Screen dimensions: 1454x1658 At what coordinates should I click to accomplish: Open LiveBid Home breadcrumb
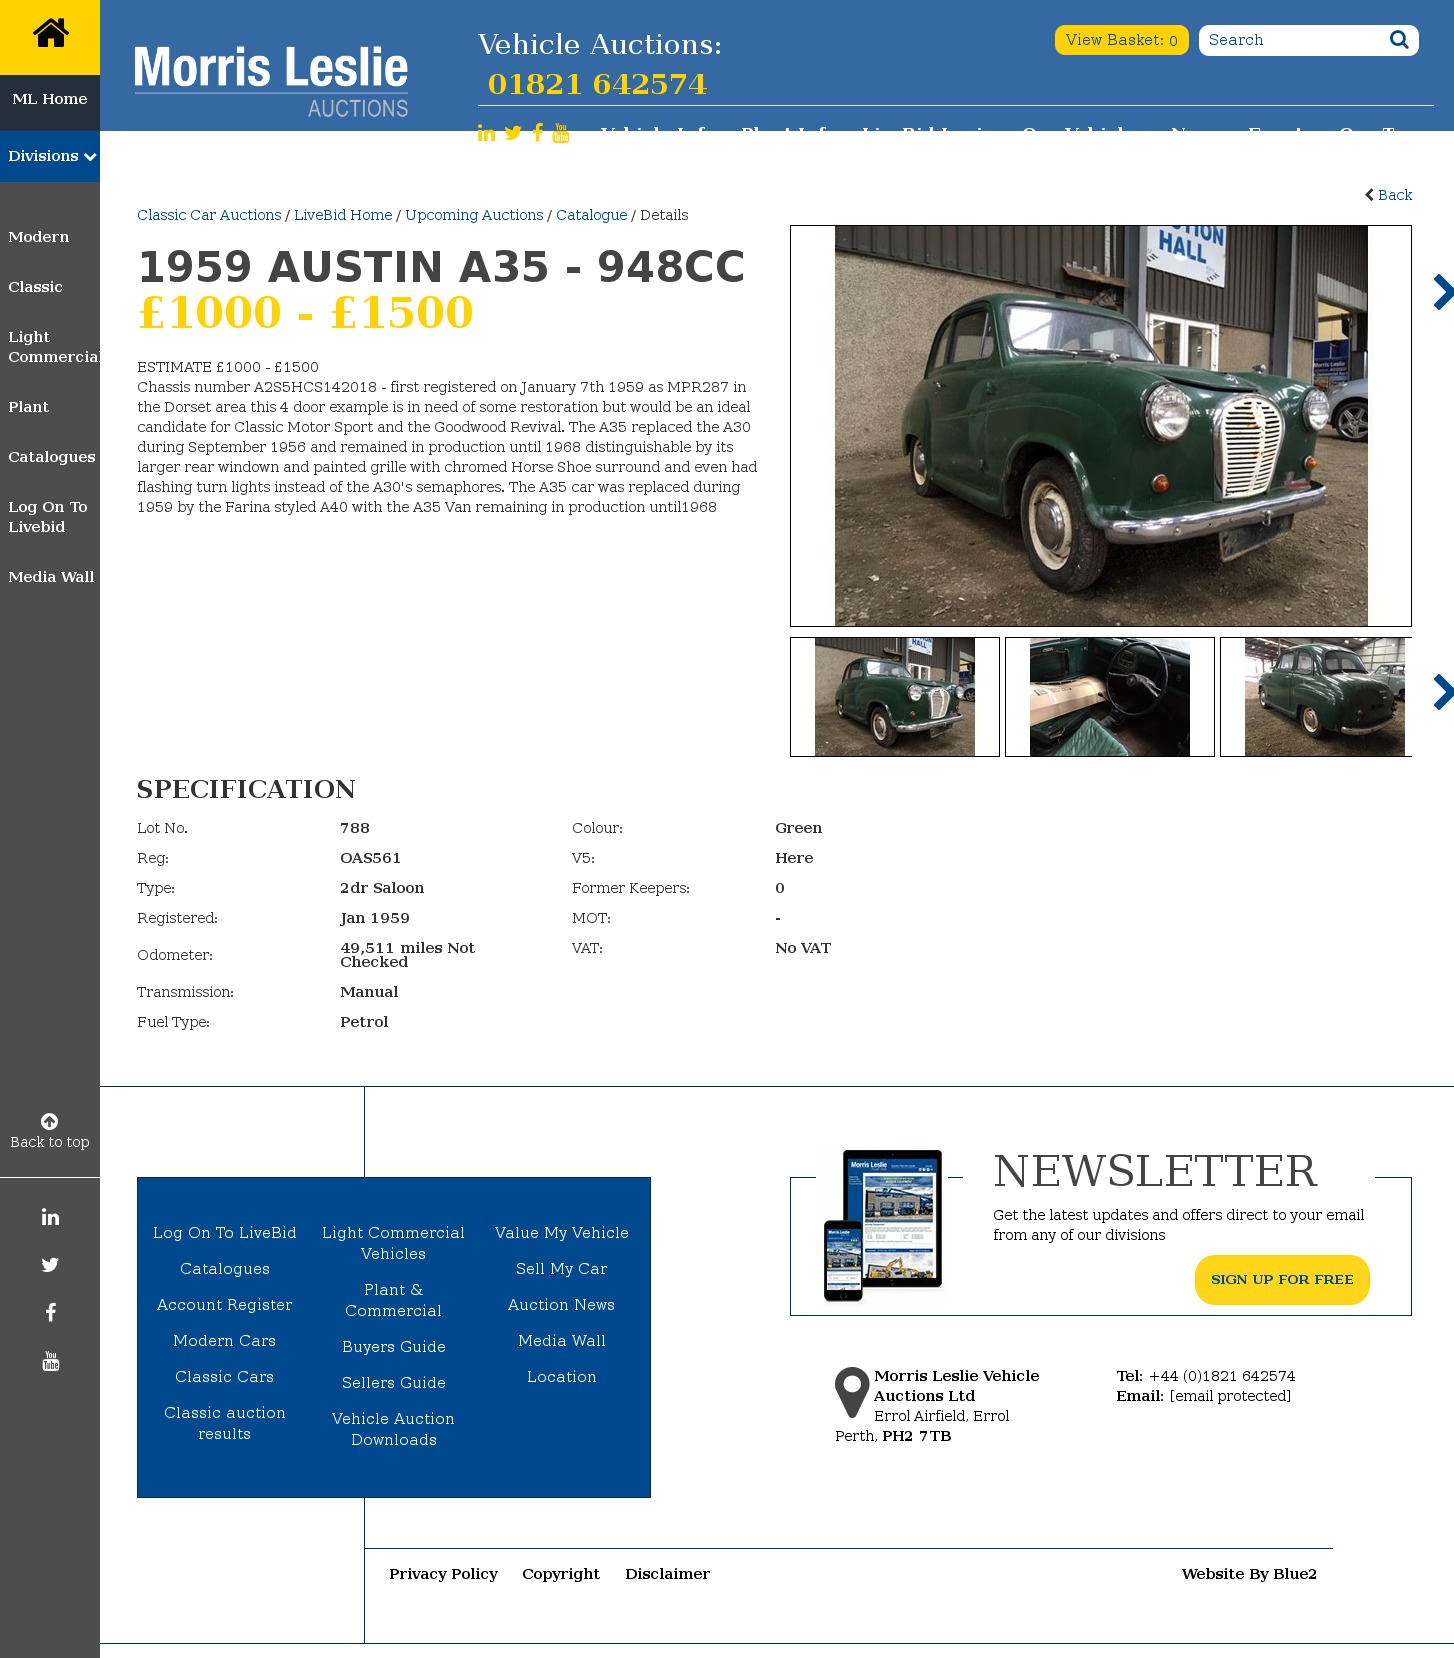coord(343,215)
